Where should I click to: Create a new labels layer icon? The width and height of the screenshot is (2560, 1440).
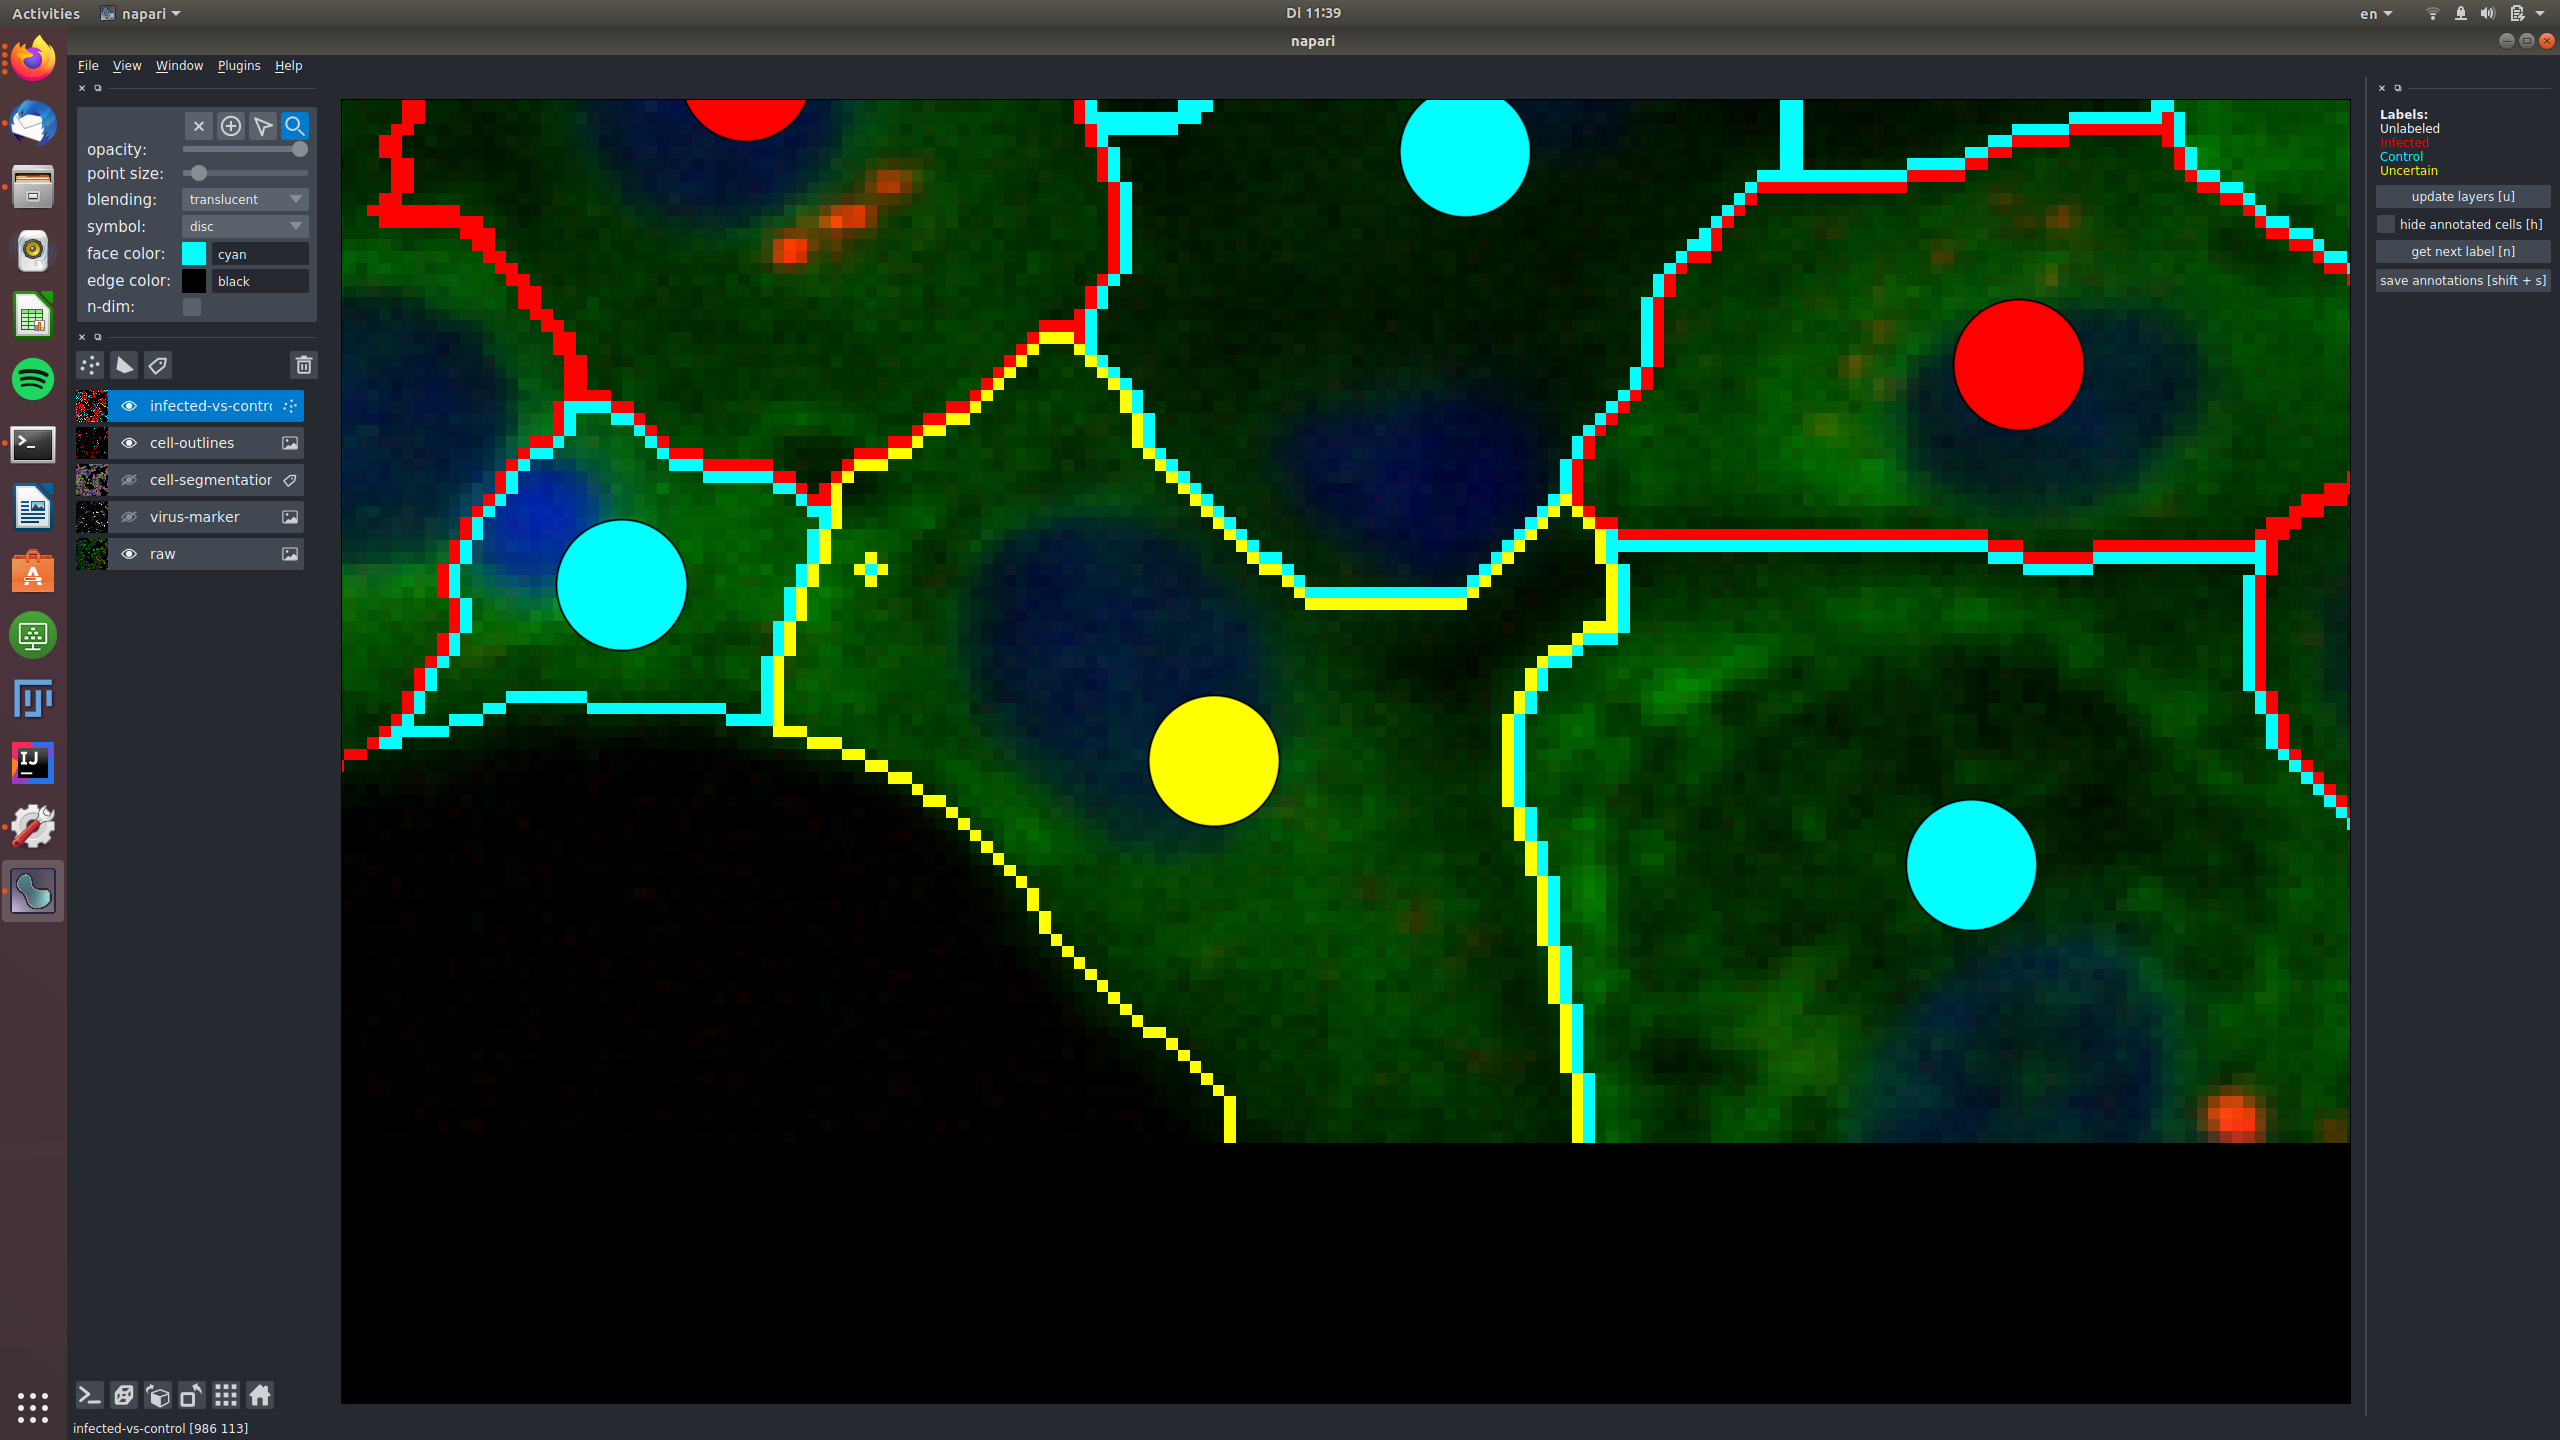tap(158, 365)
